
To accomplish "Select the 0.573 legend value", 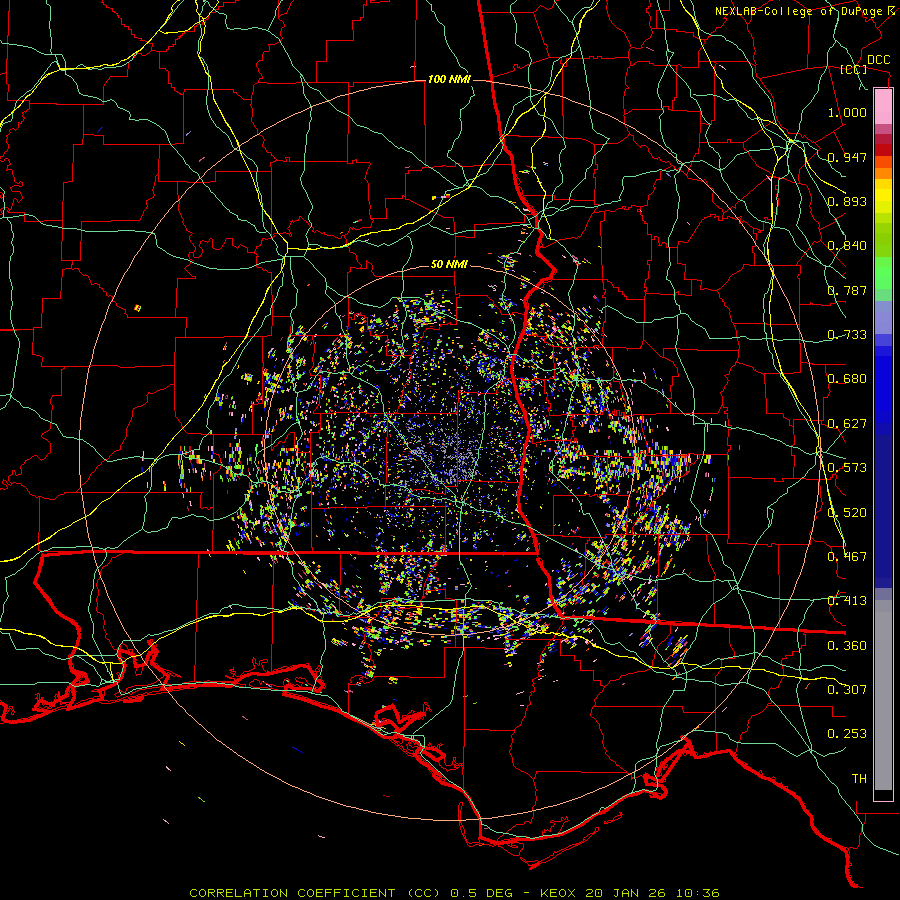I will (x=847, y=468).
